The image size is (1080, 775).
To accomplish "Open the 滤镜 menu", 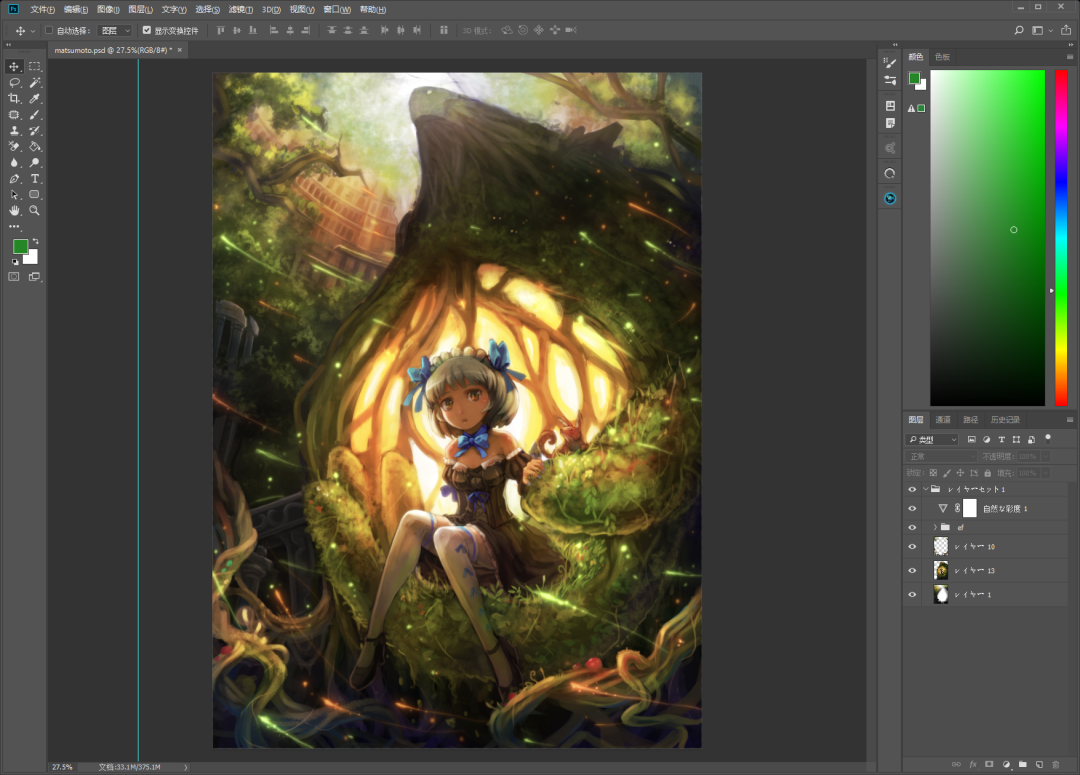I will [239, 9].
